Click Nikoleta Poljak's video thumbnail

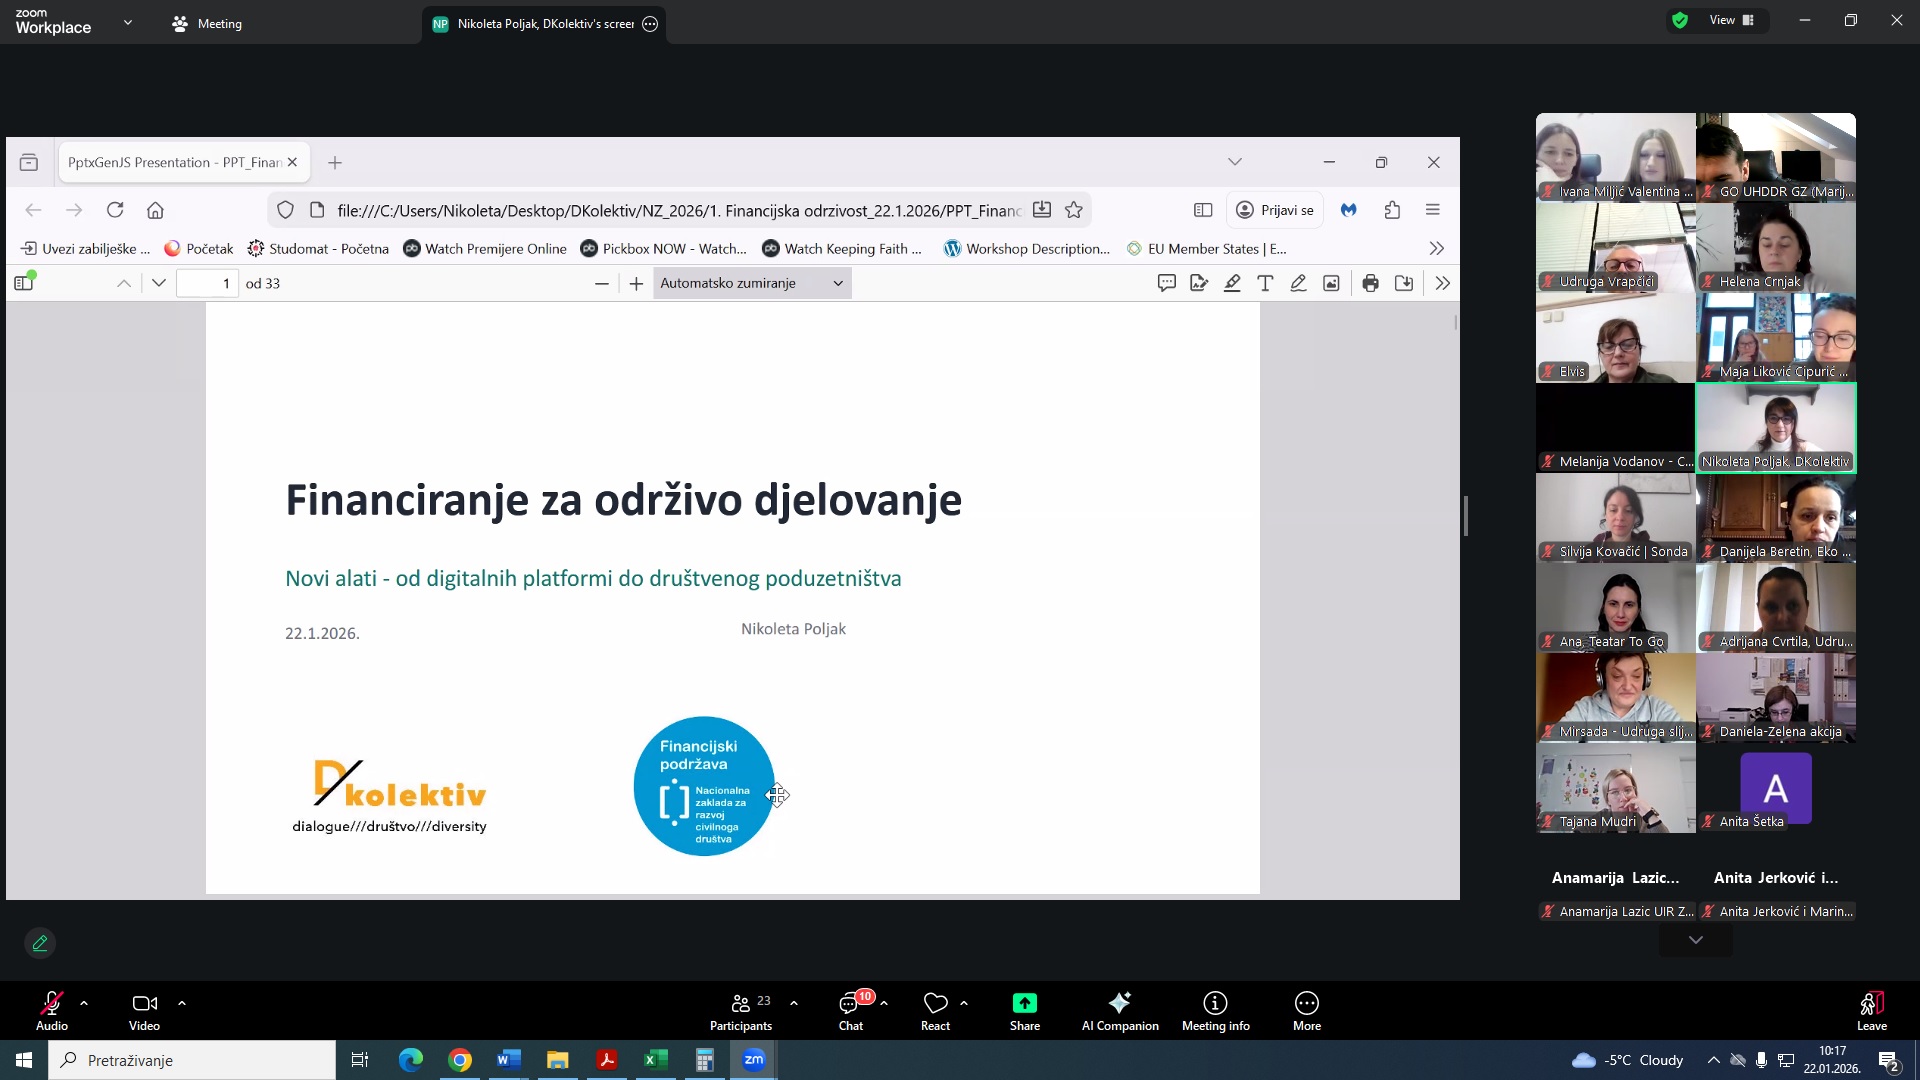[x=1776, y=427]
